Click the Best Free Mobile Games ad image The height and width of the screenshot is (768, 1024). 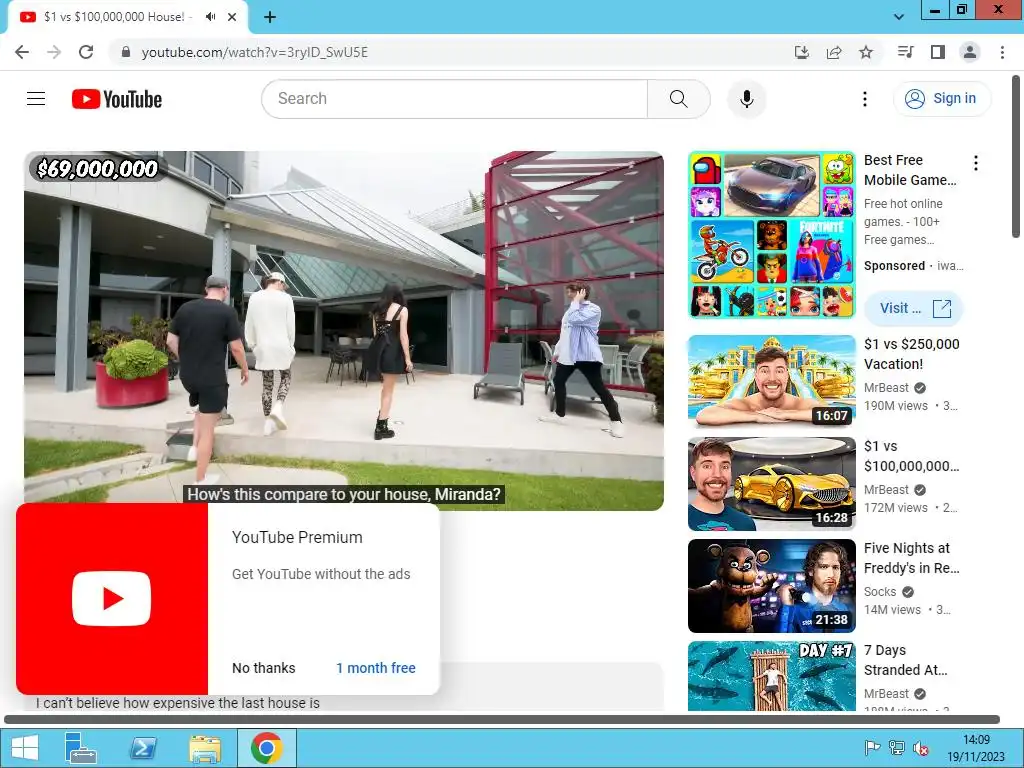[771, 235]
